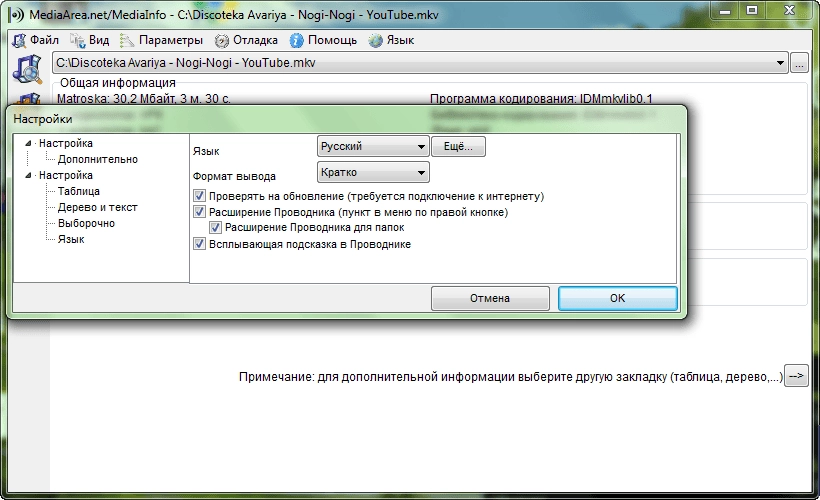
Task: Click the open file sidebar icon
Action: pos(27,69)
